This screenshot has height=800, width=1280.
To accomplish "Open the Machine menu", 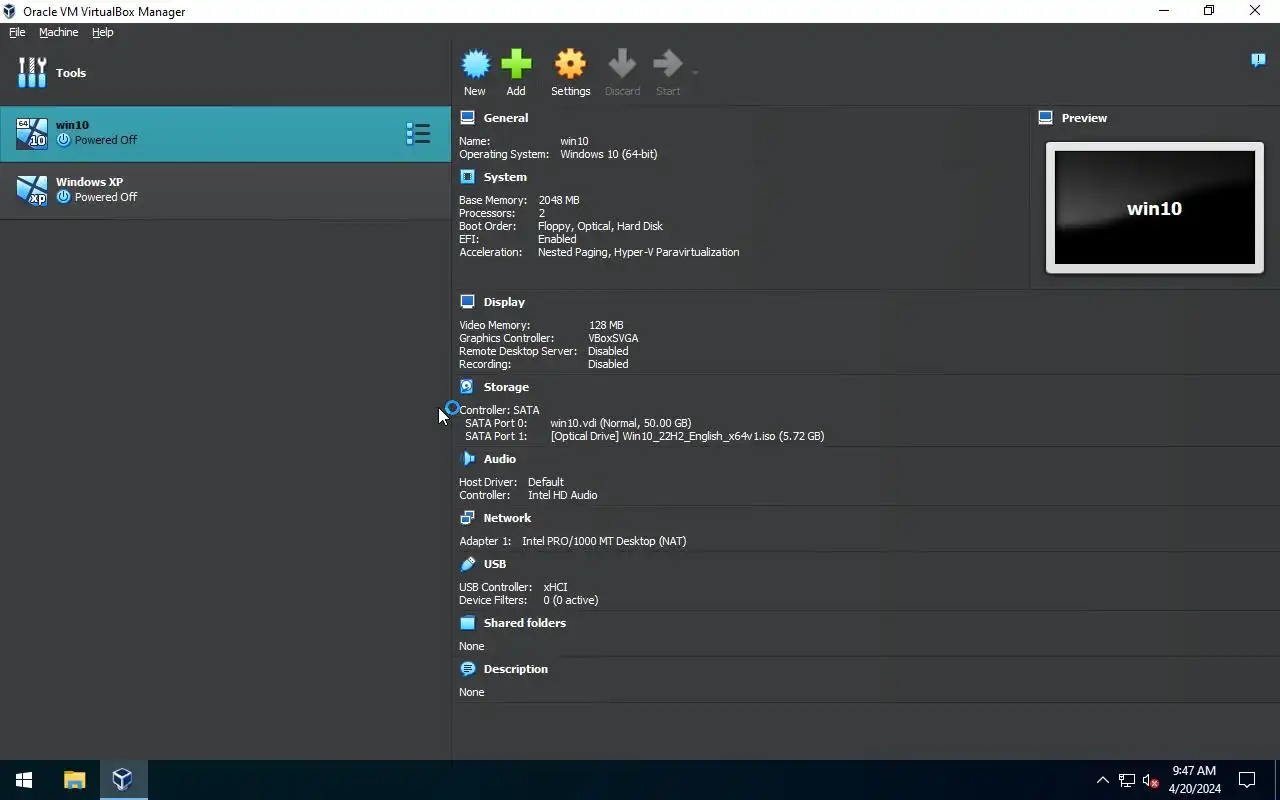I will point(58,32).
